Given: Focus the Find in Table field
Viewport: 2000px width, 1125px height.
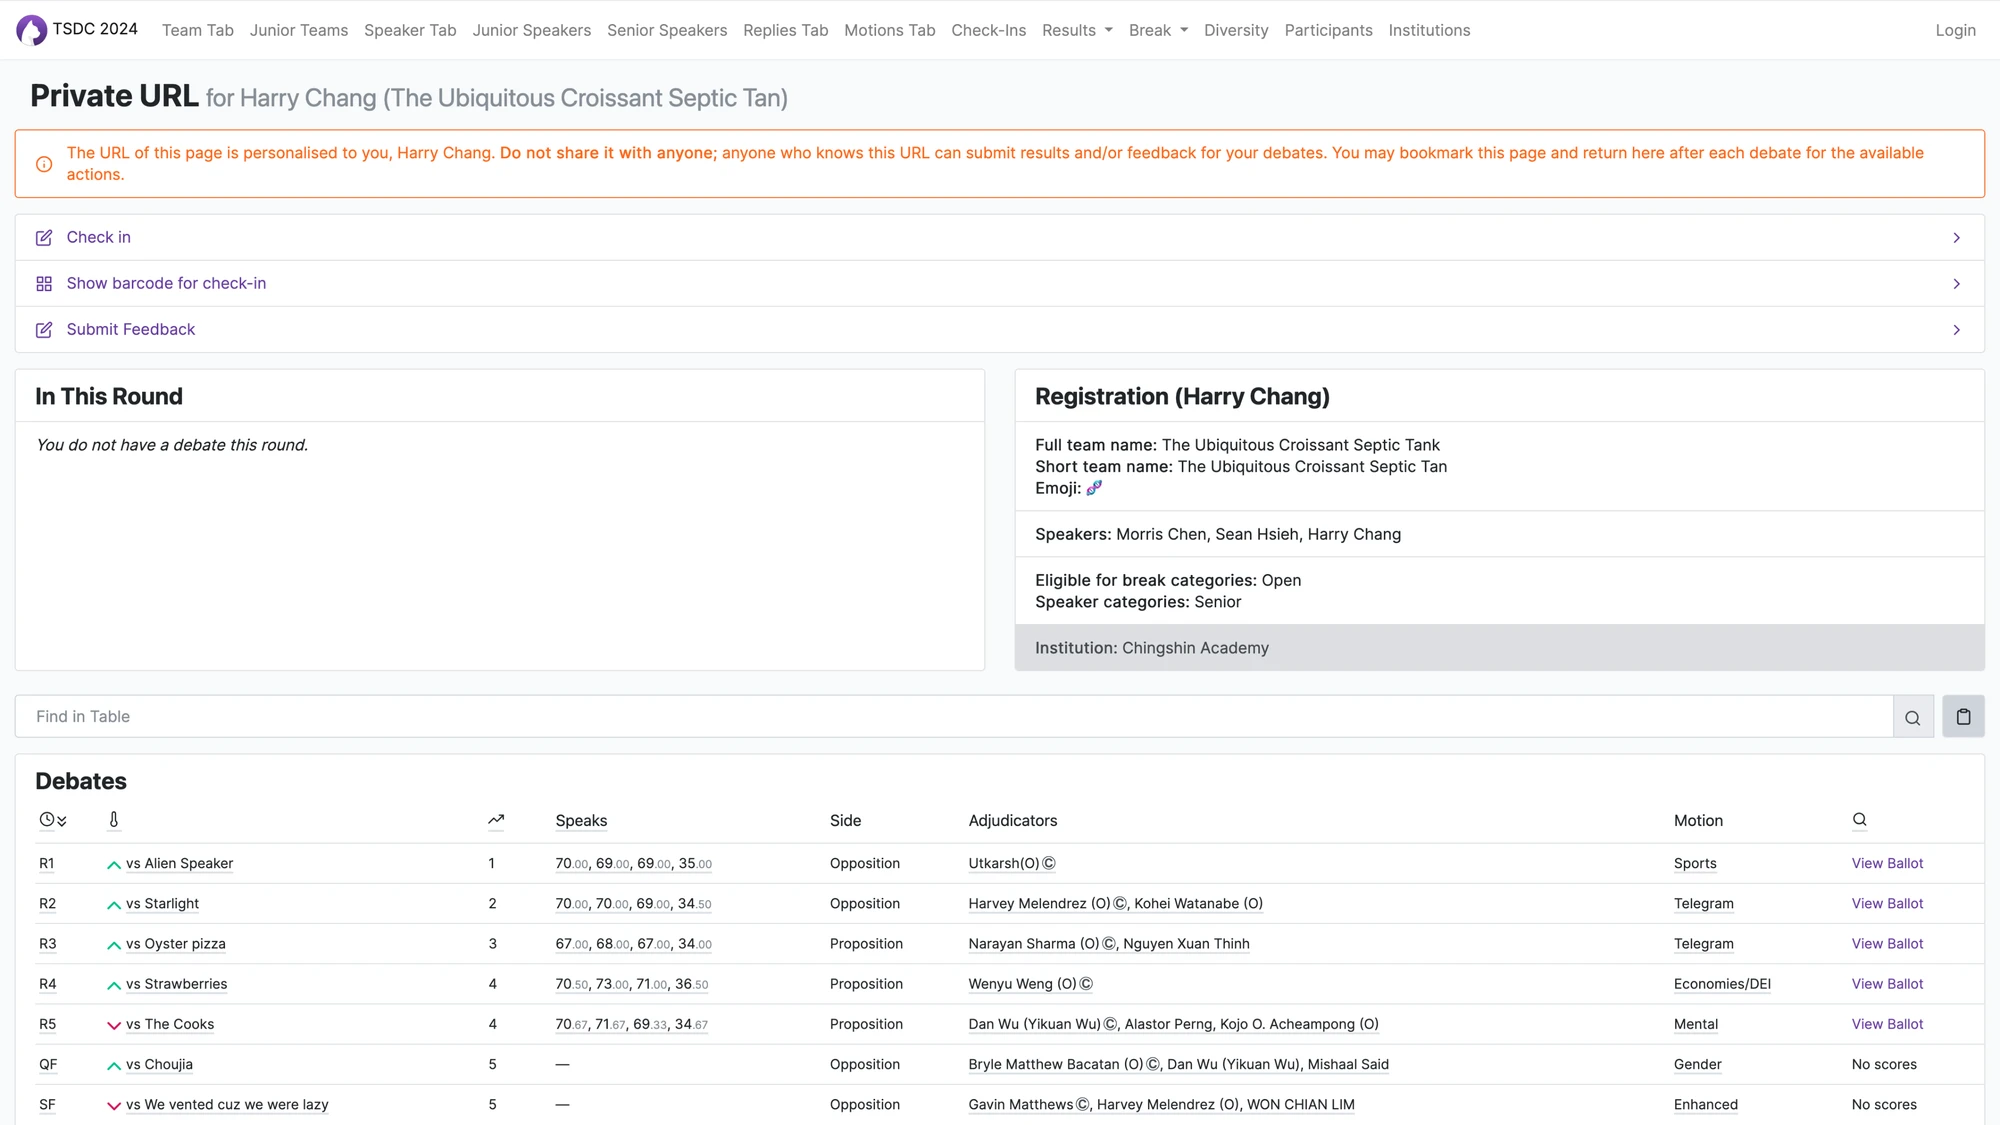Looking at the screenshot, I should tap(950, 717).
